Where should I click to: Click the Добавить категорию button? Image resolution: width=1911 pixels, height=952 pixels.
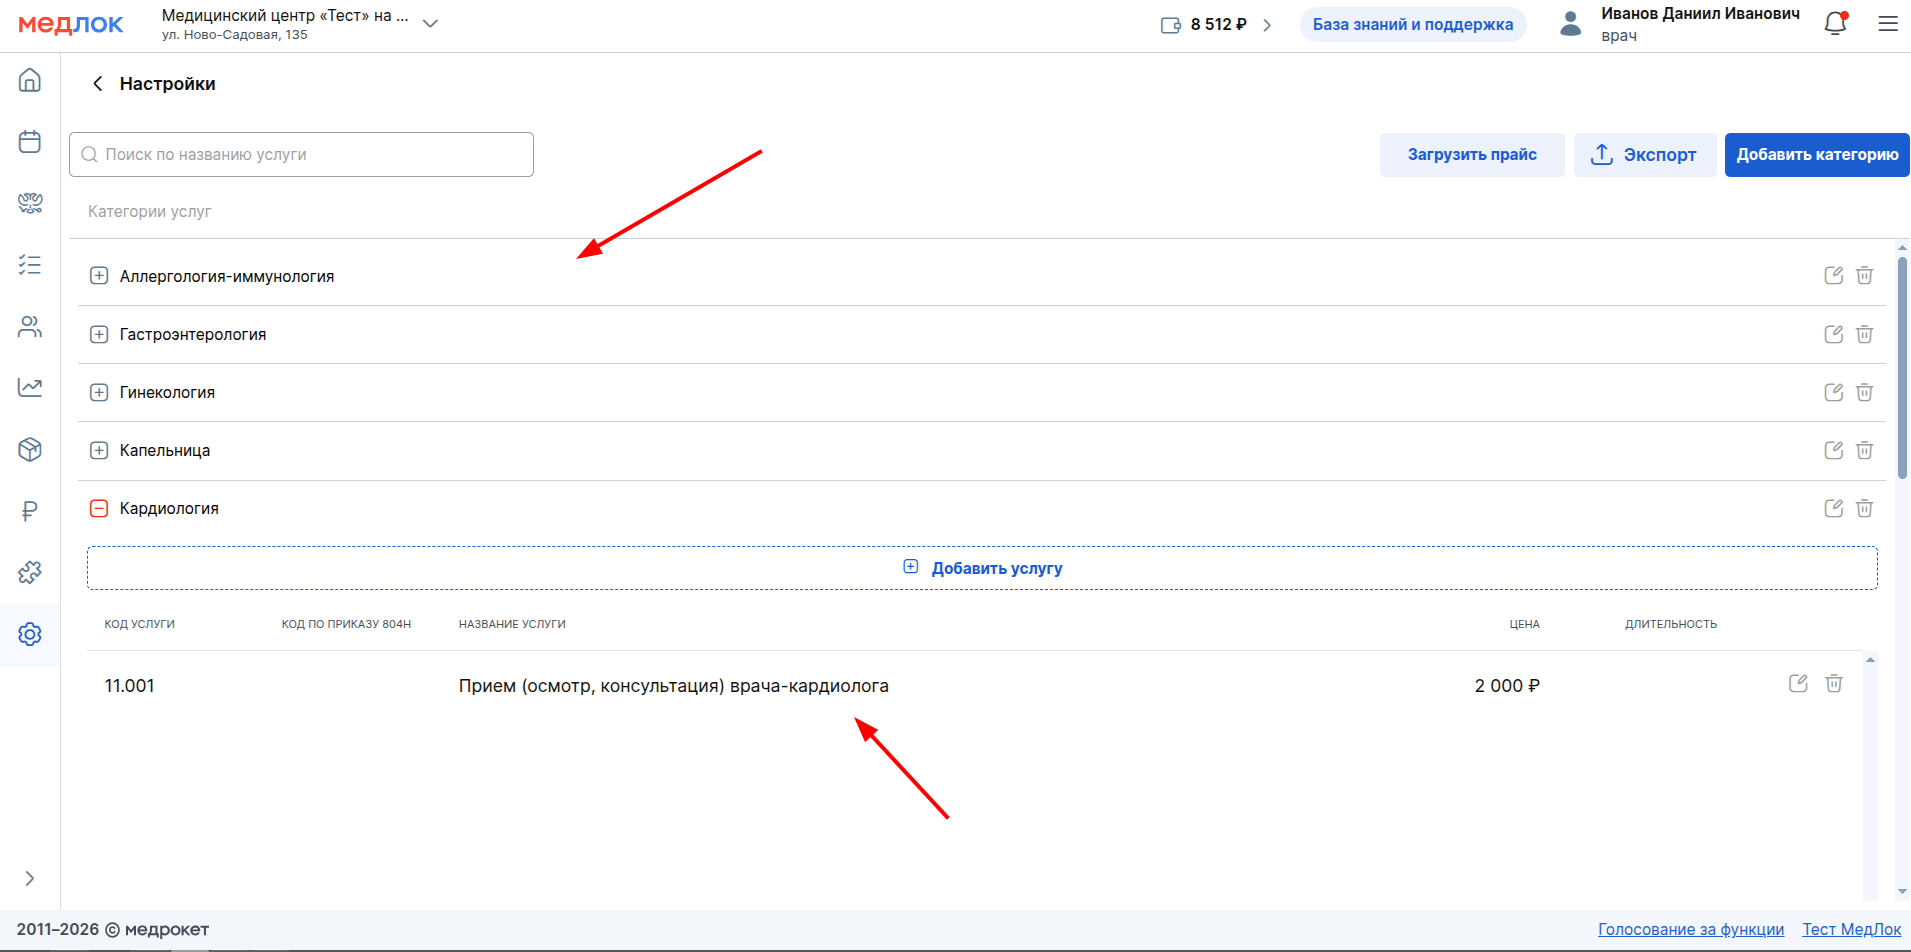coord(1816,155)
